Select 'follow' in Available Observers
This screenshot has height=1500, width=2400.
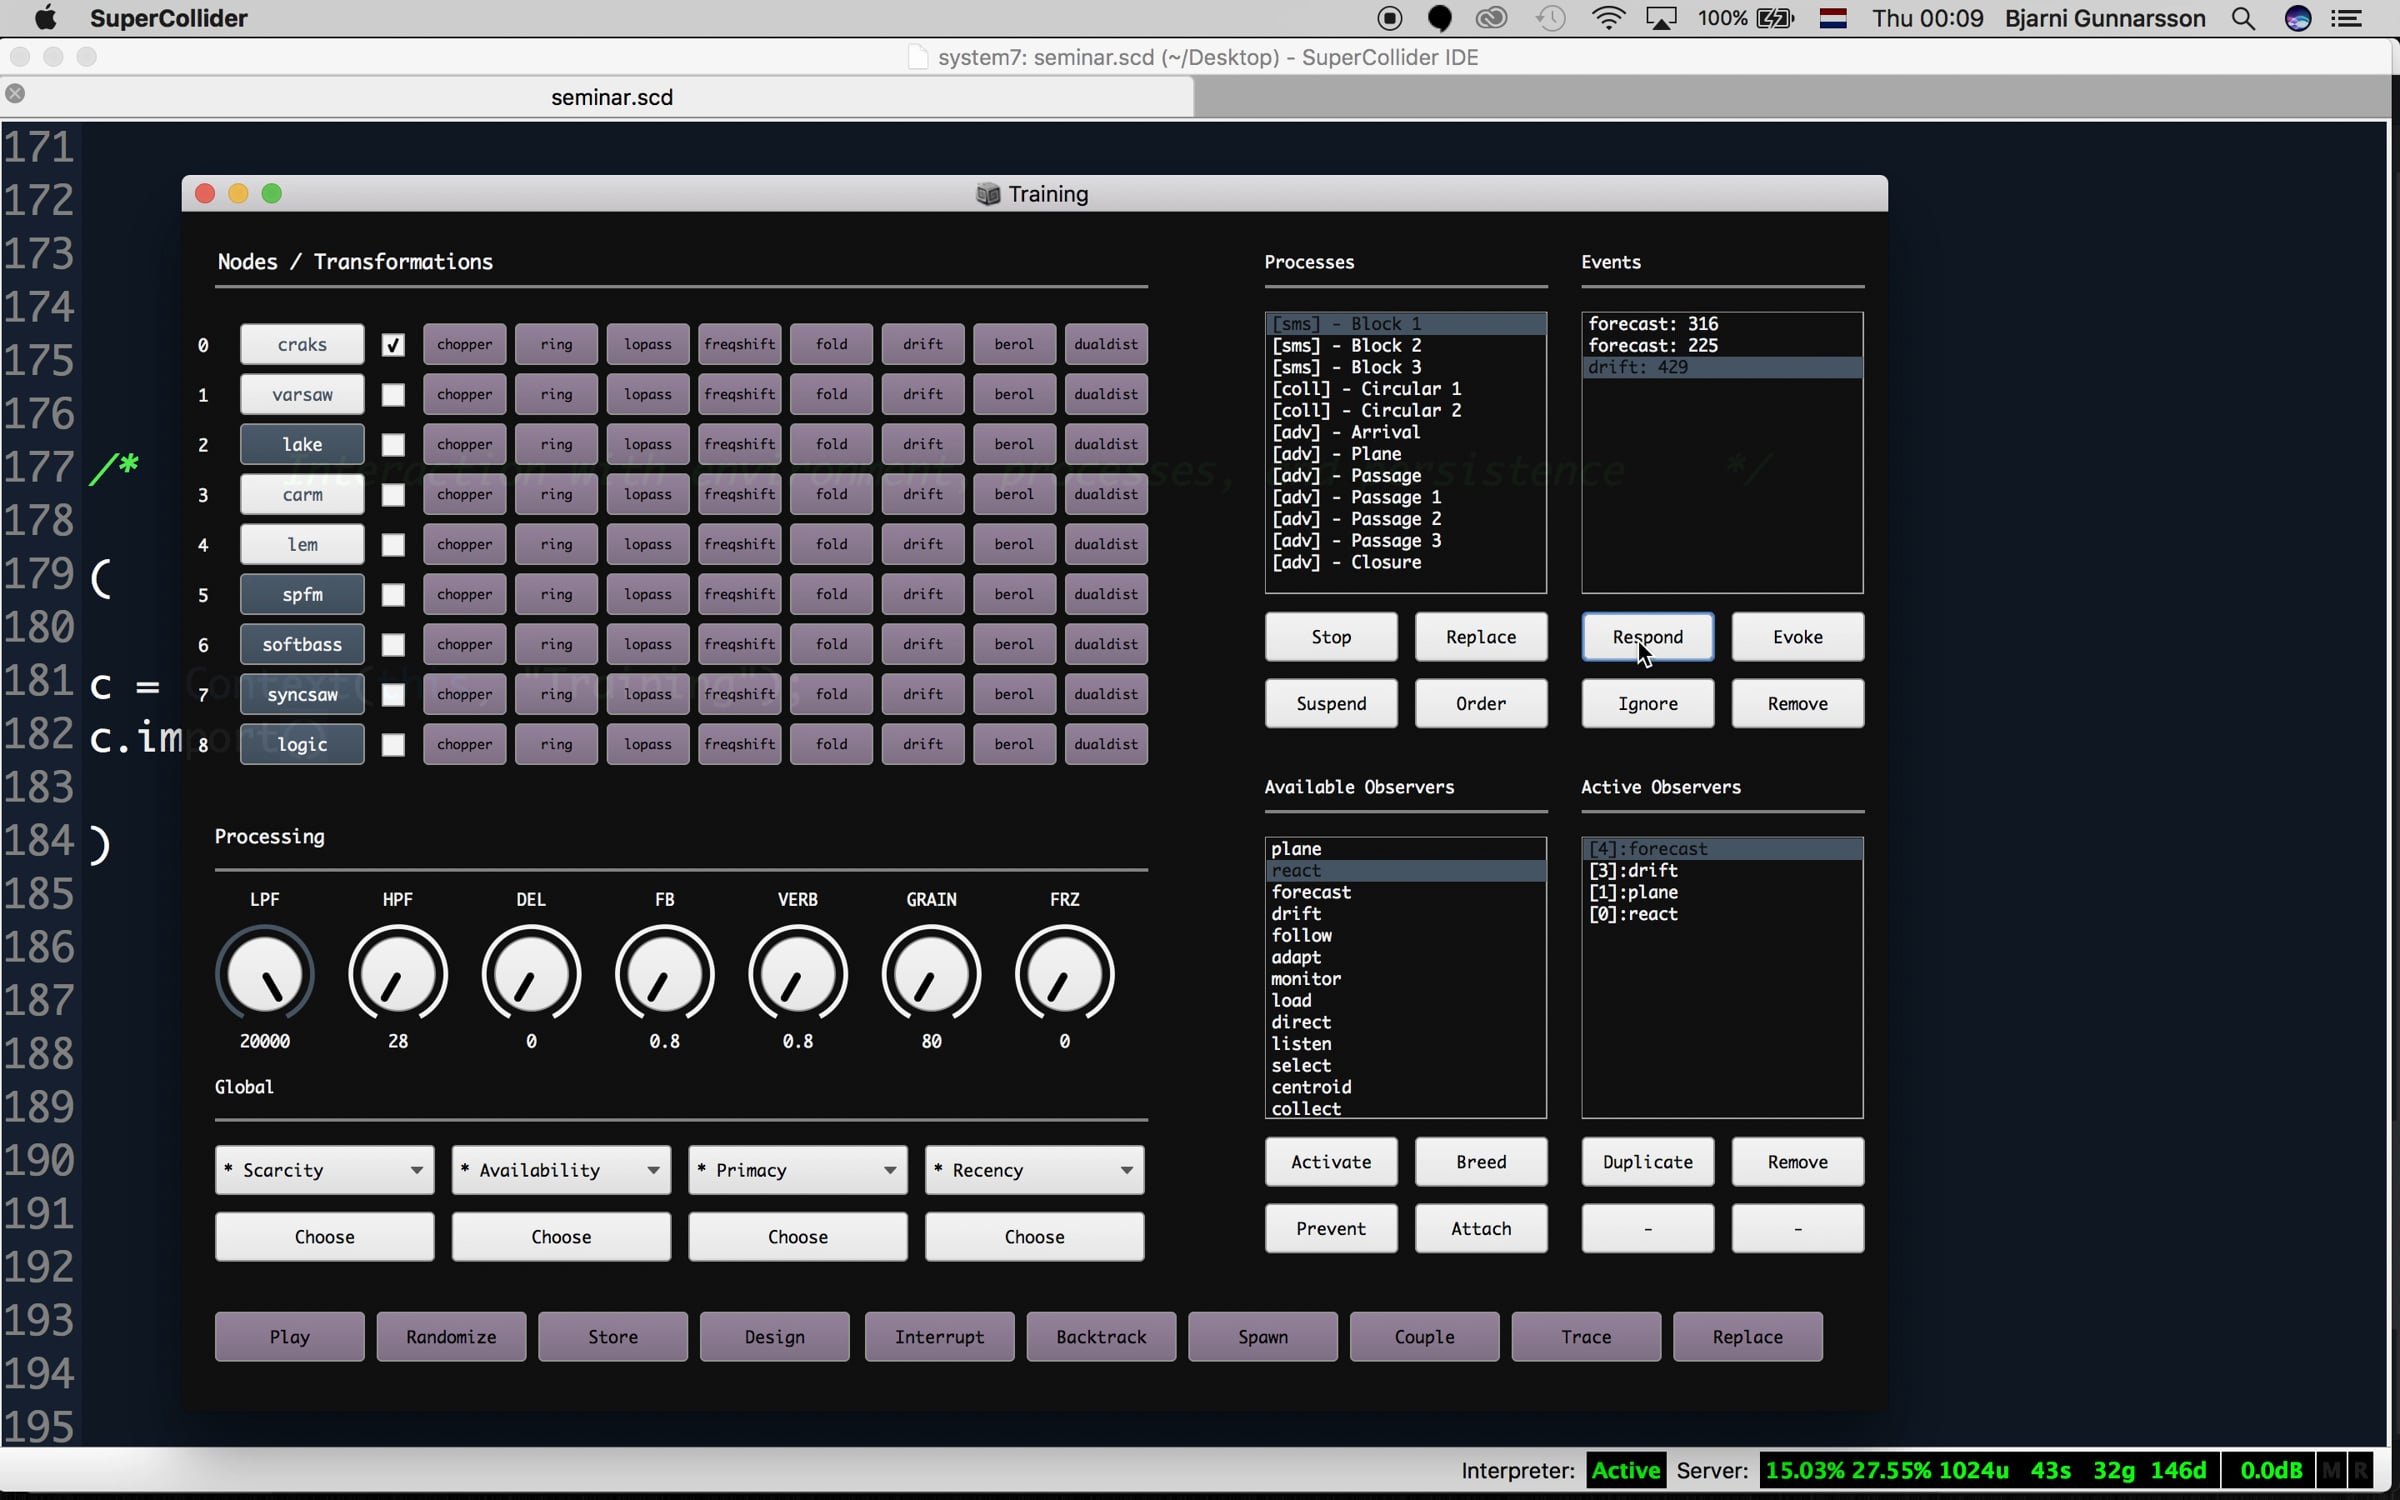tap(1405, 936)
